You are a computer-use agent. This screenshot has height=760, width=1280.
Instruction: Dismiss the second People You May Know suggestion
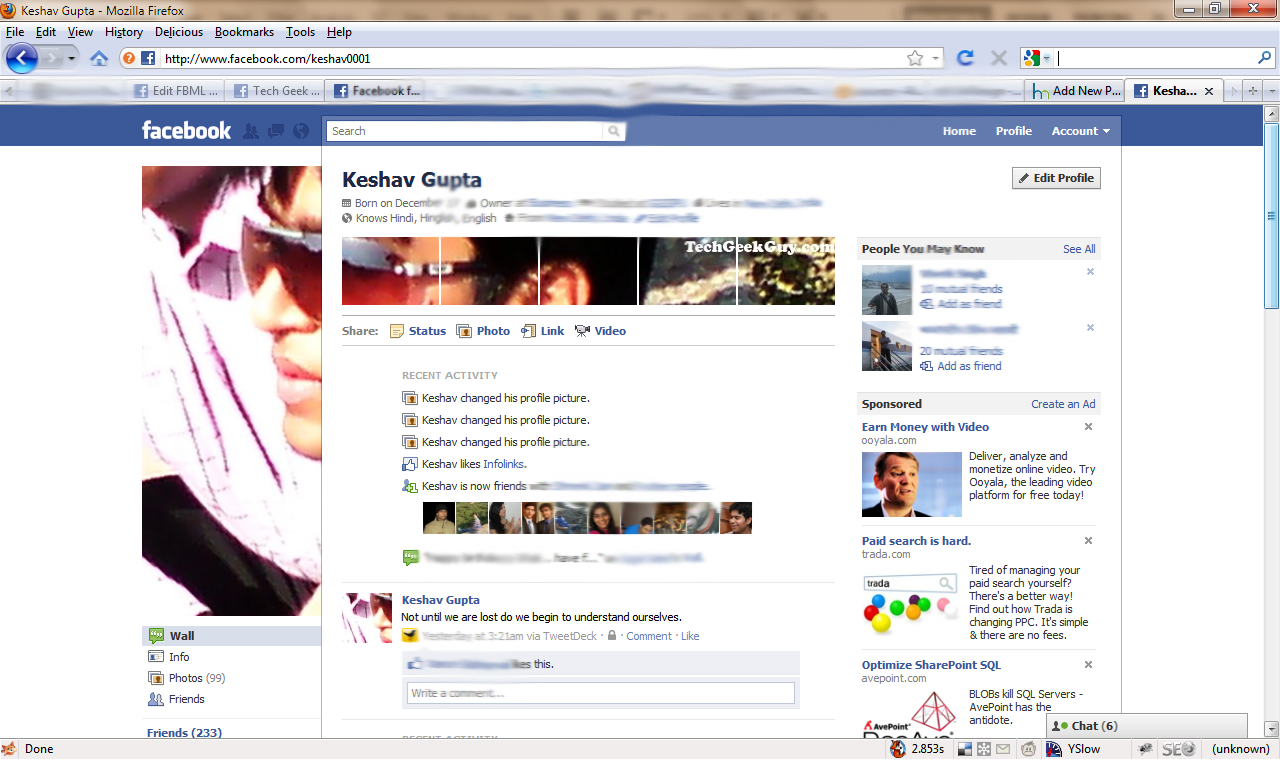point(1090,328)
